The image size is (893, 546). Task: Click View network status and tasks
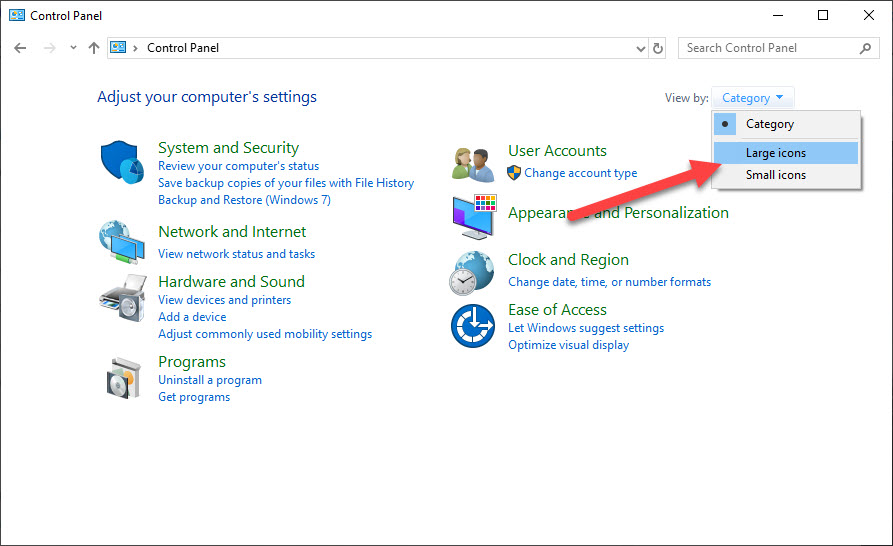(x=236, y=254)
